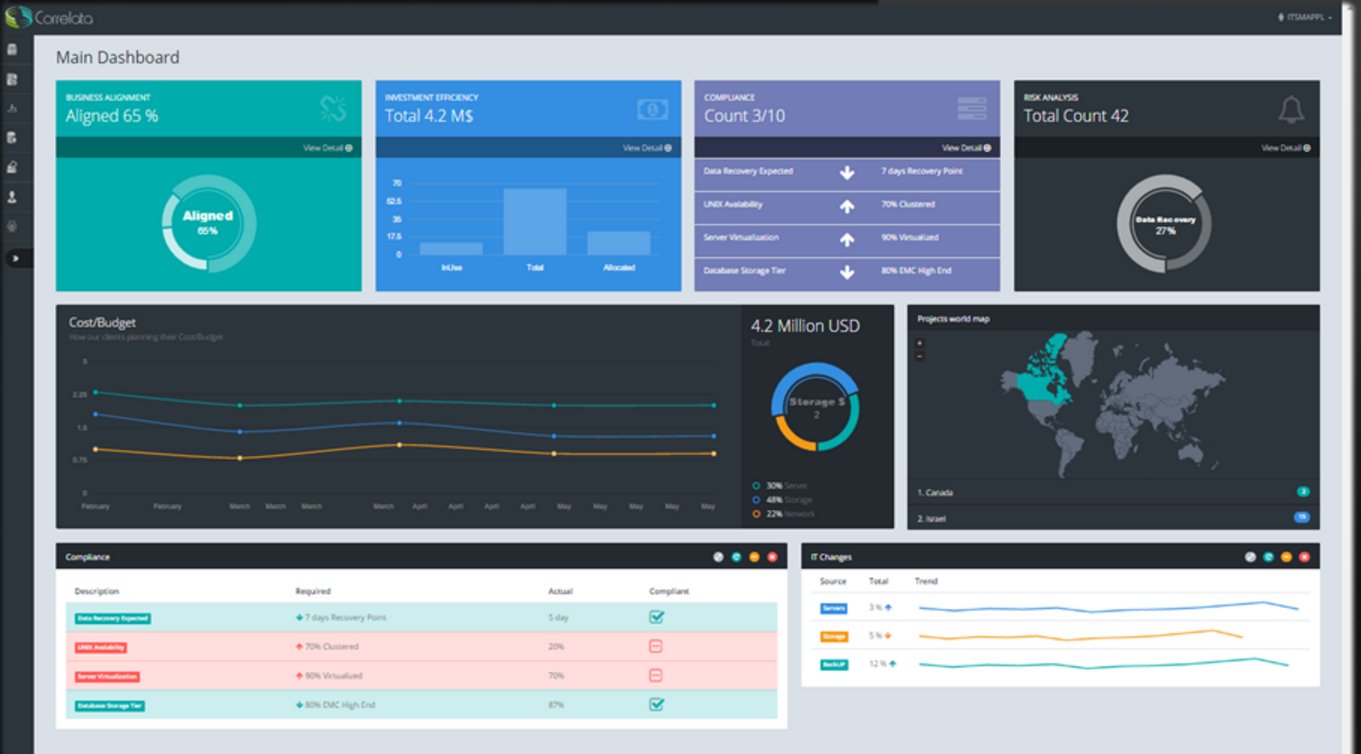1361x754 pixels.
Task: Zoom in on the Projects world map
Action: point(920,344)
